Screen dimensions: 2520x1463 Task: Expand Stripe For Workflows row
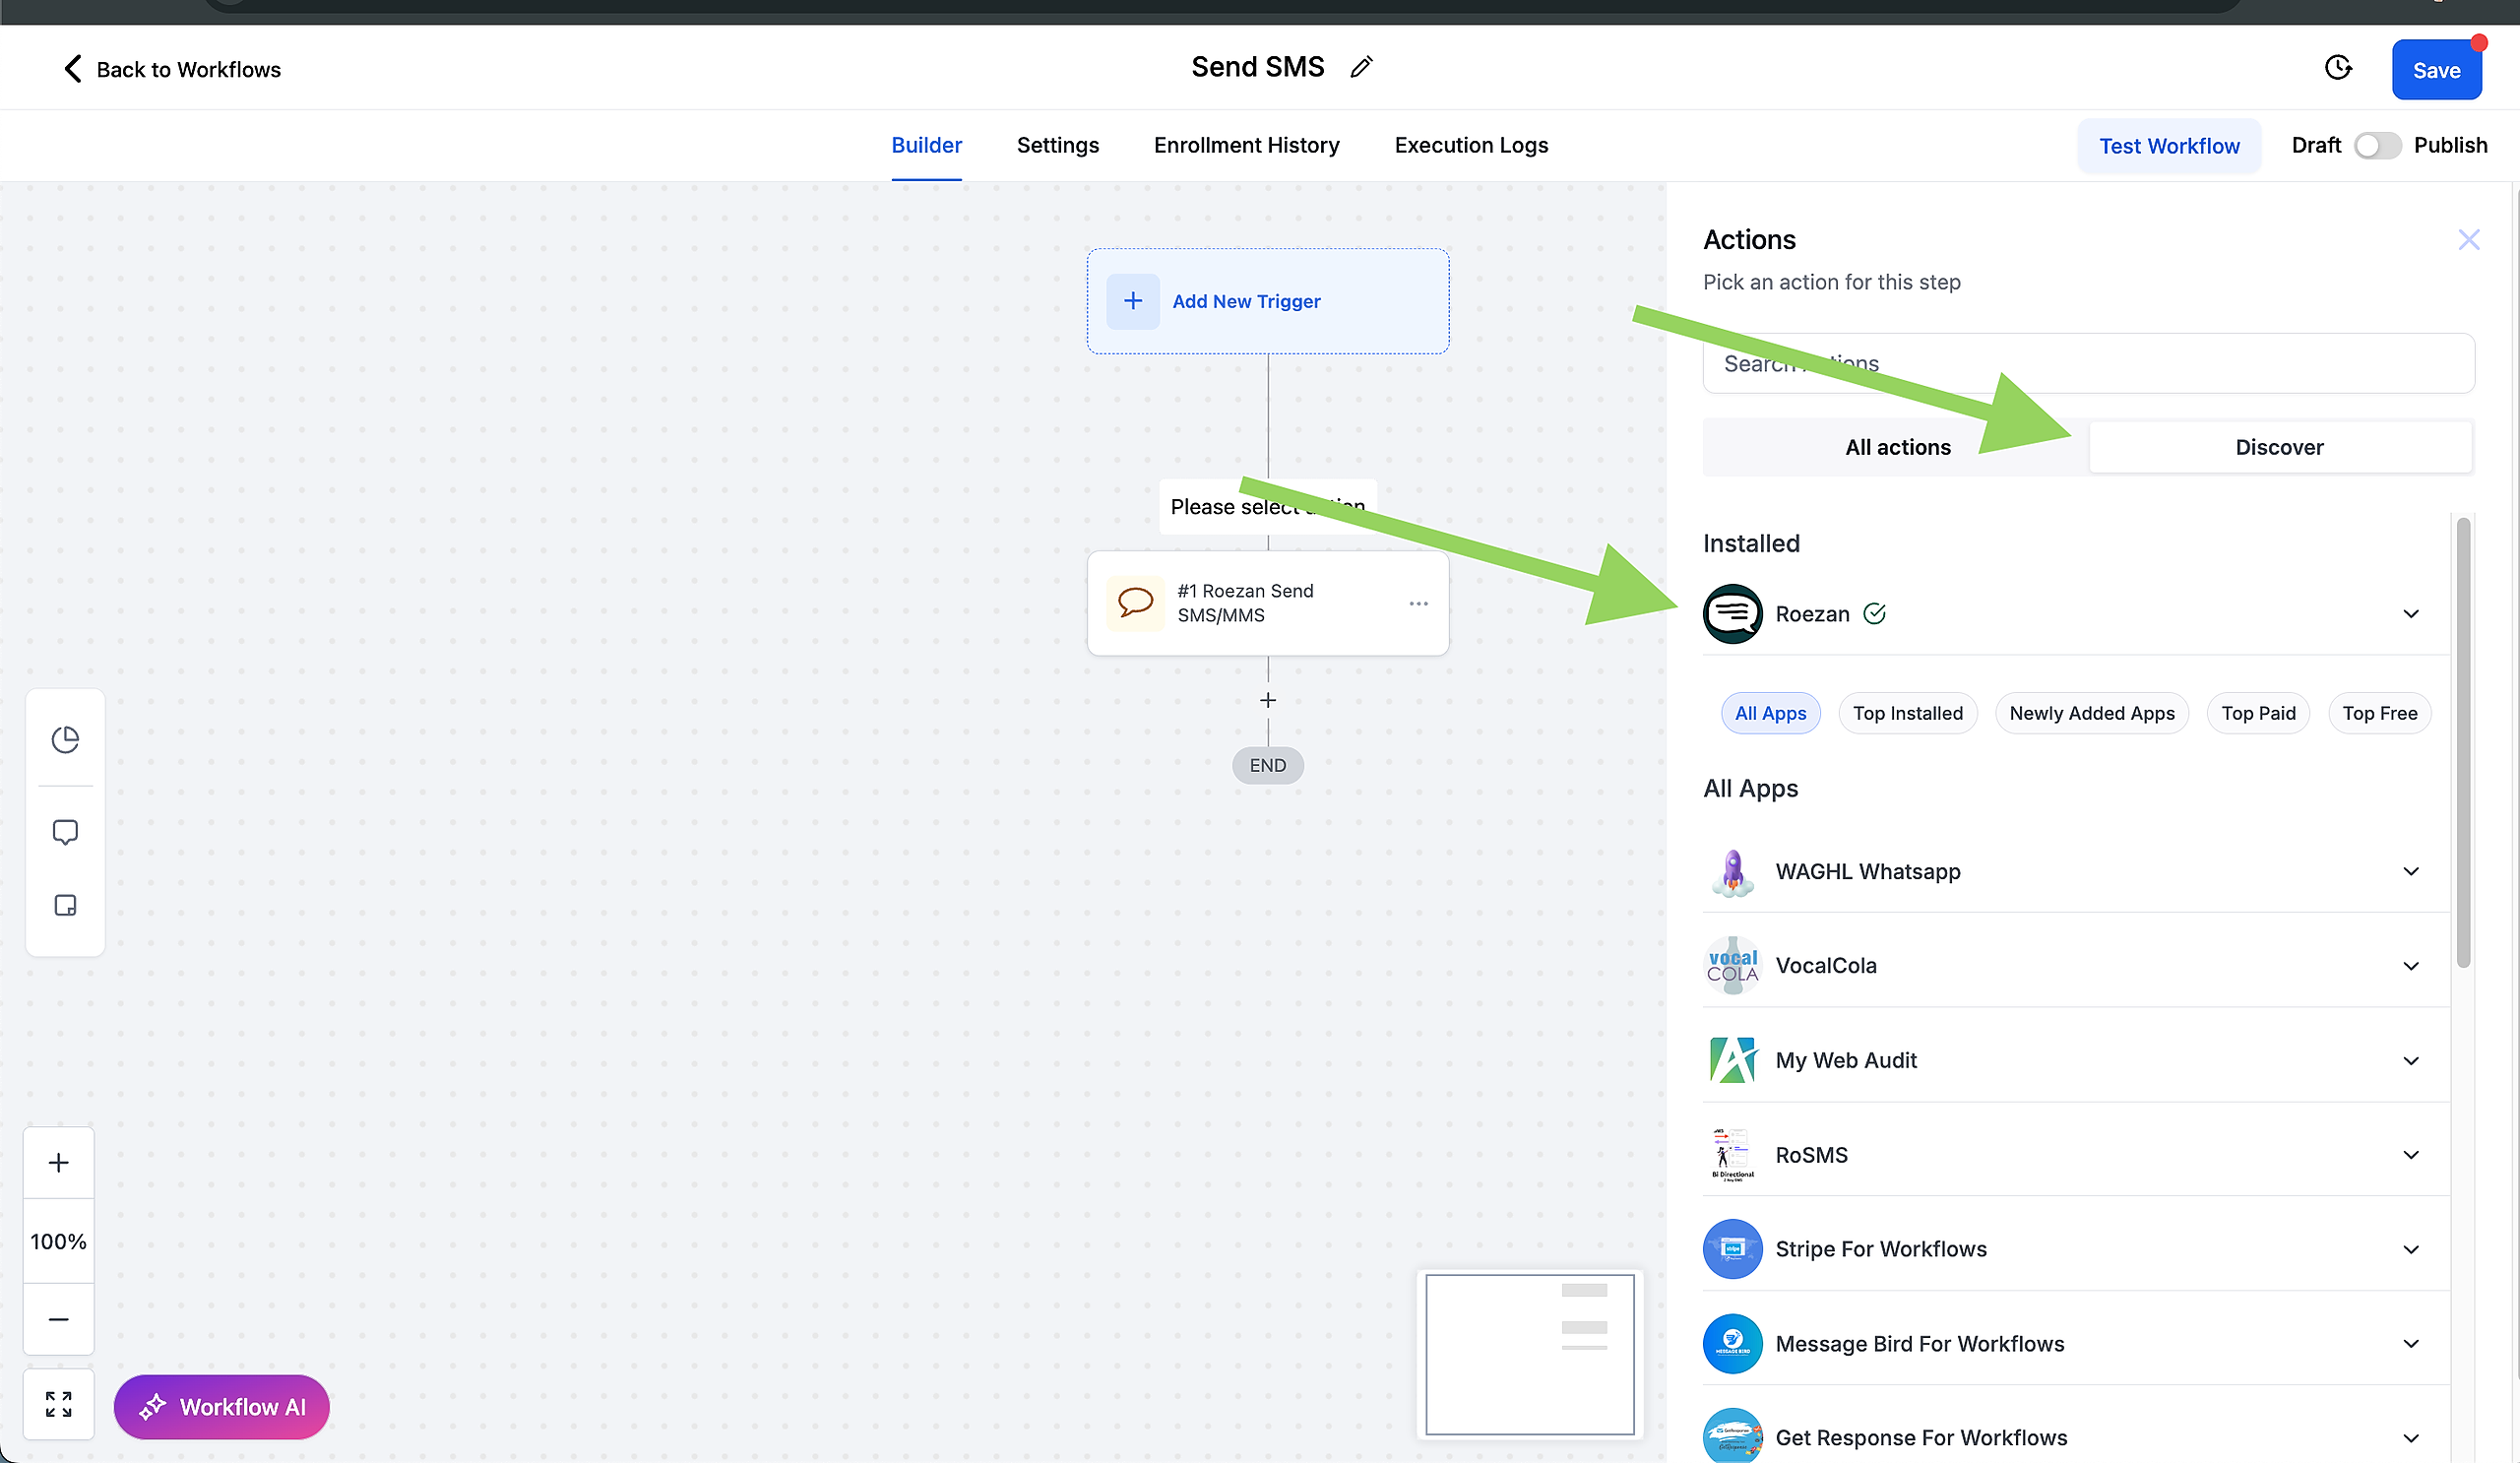click(x=2411, y=1249)
